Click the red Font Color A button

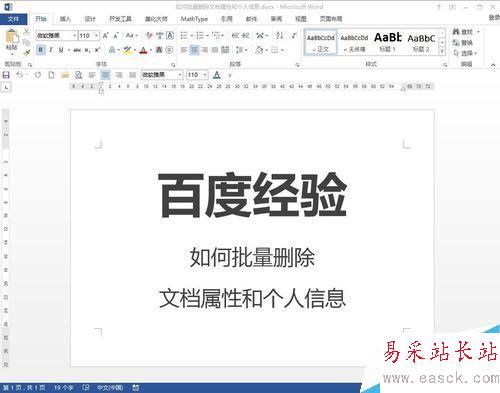143,50
